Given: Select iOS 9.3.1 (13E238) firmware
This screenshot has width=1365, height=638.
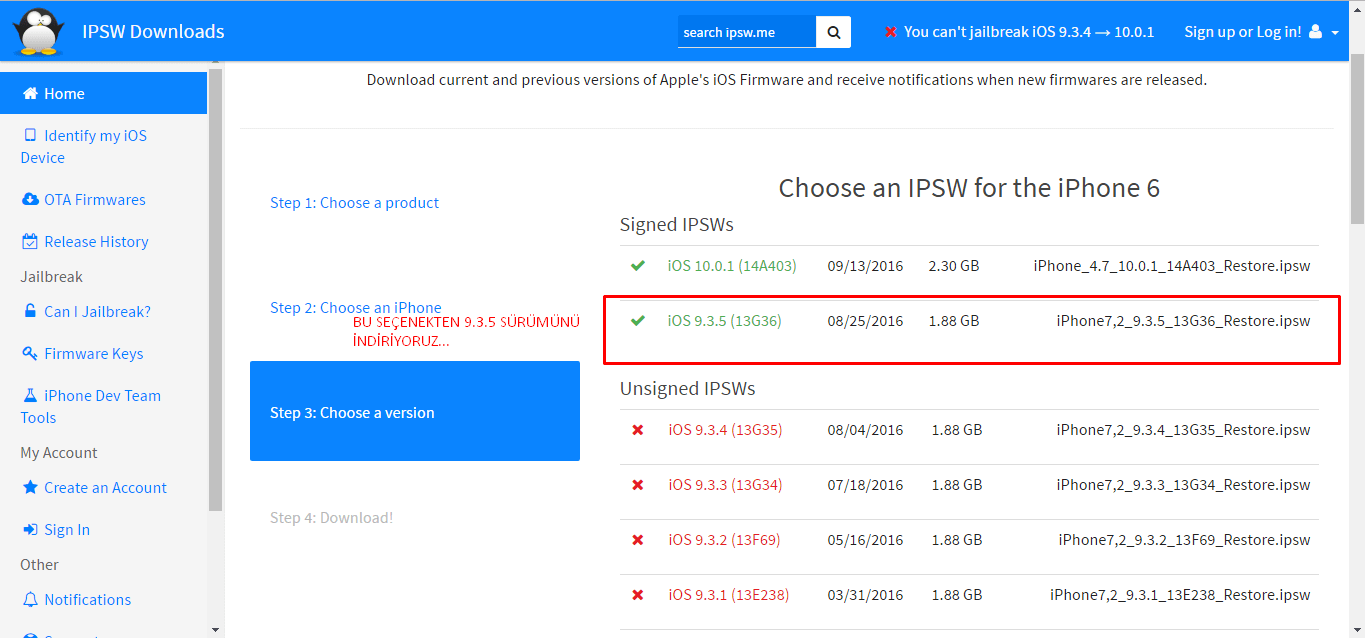Looking at the screenshot, I should point(728,595).
